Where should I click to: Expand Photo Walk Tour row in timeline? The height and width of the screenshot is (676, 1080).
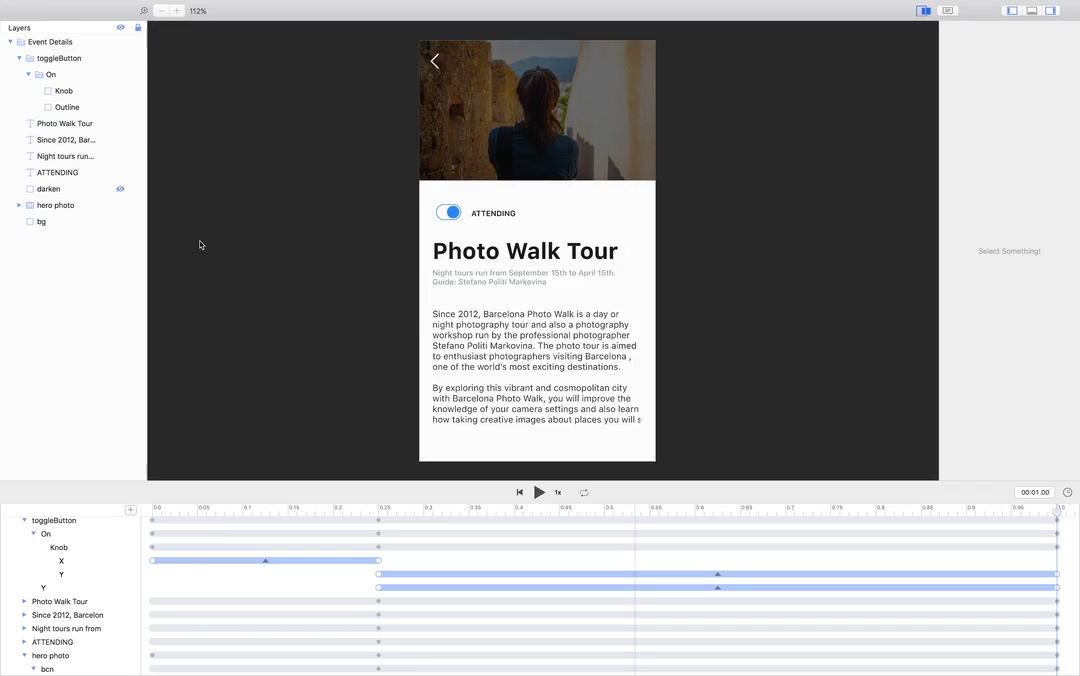click(24, 602)
